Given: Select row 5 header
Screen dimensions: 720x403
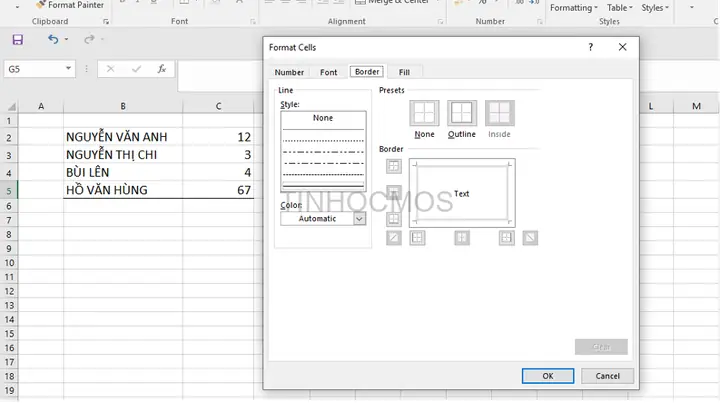Looking at the screenshot, I should 9,190.
